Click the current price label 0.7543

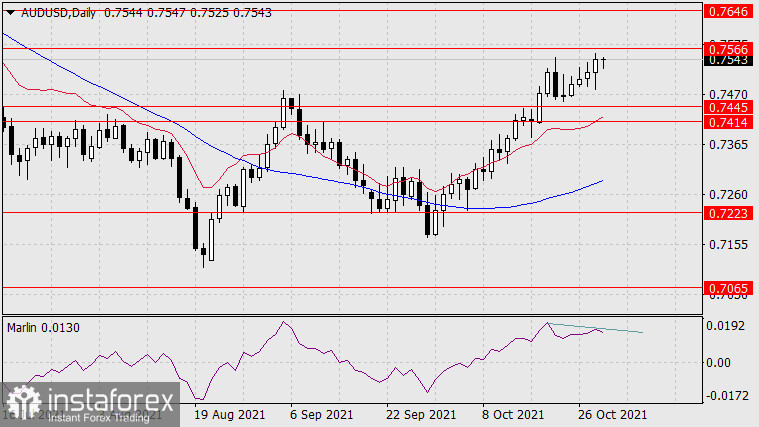[x=729, y=60]
